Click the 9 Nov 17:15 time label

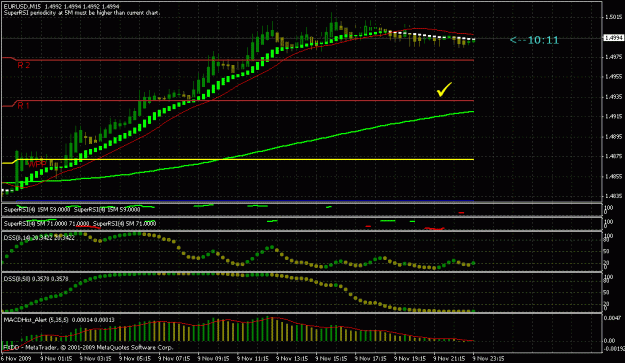371,358
